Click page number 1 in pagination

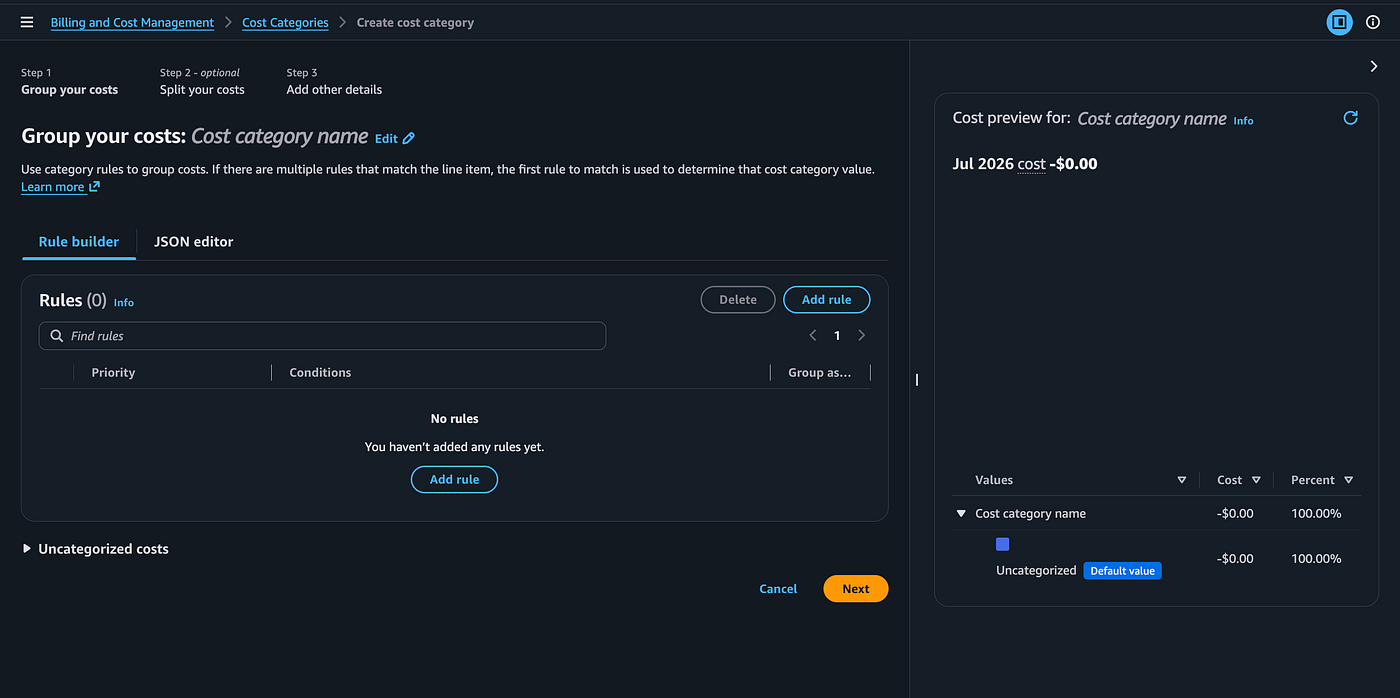point(837,336)
